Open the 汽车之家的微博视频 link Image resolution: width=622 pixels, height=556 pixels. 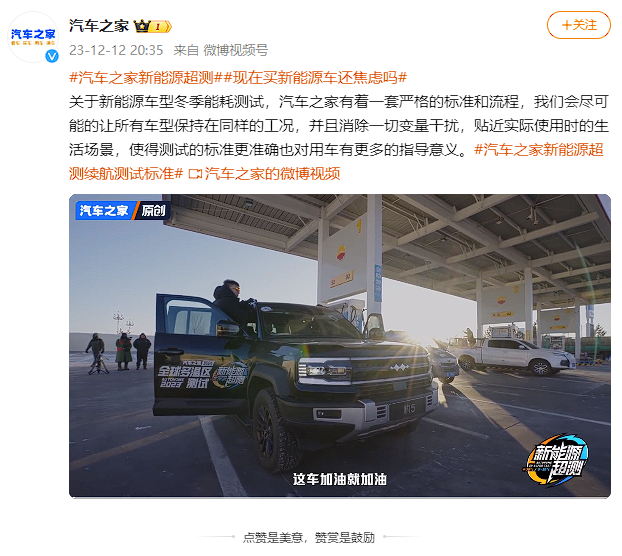(272, 174)
